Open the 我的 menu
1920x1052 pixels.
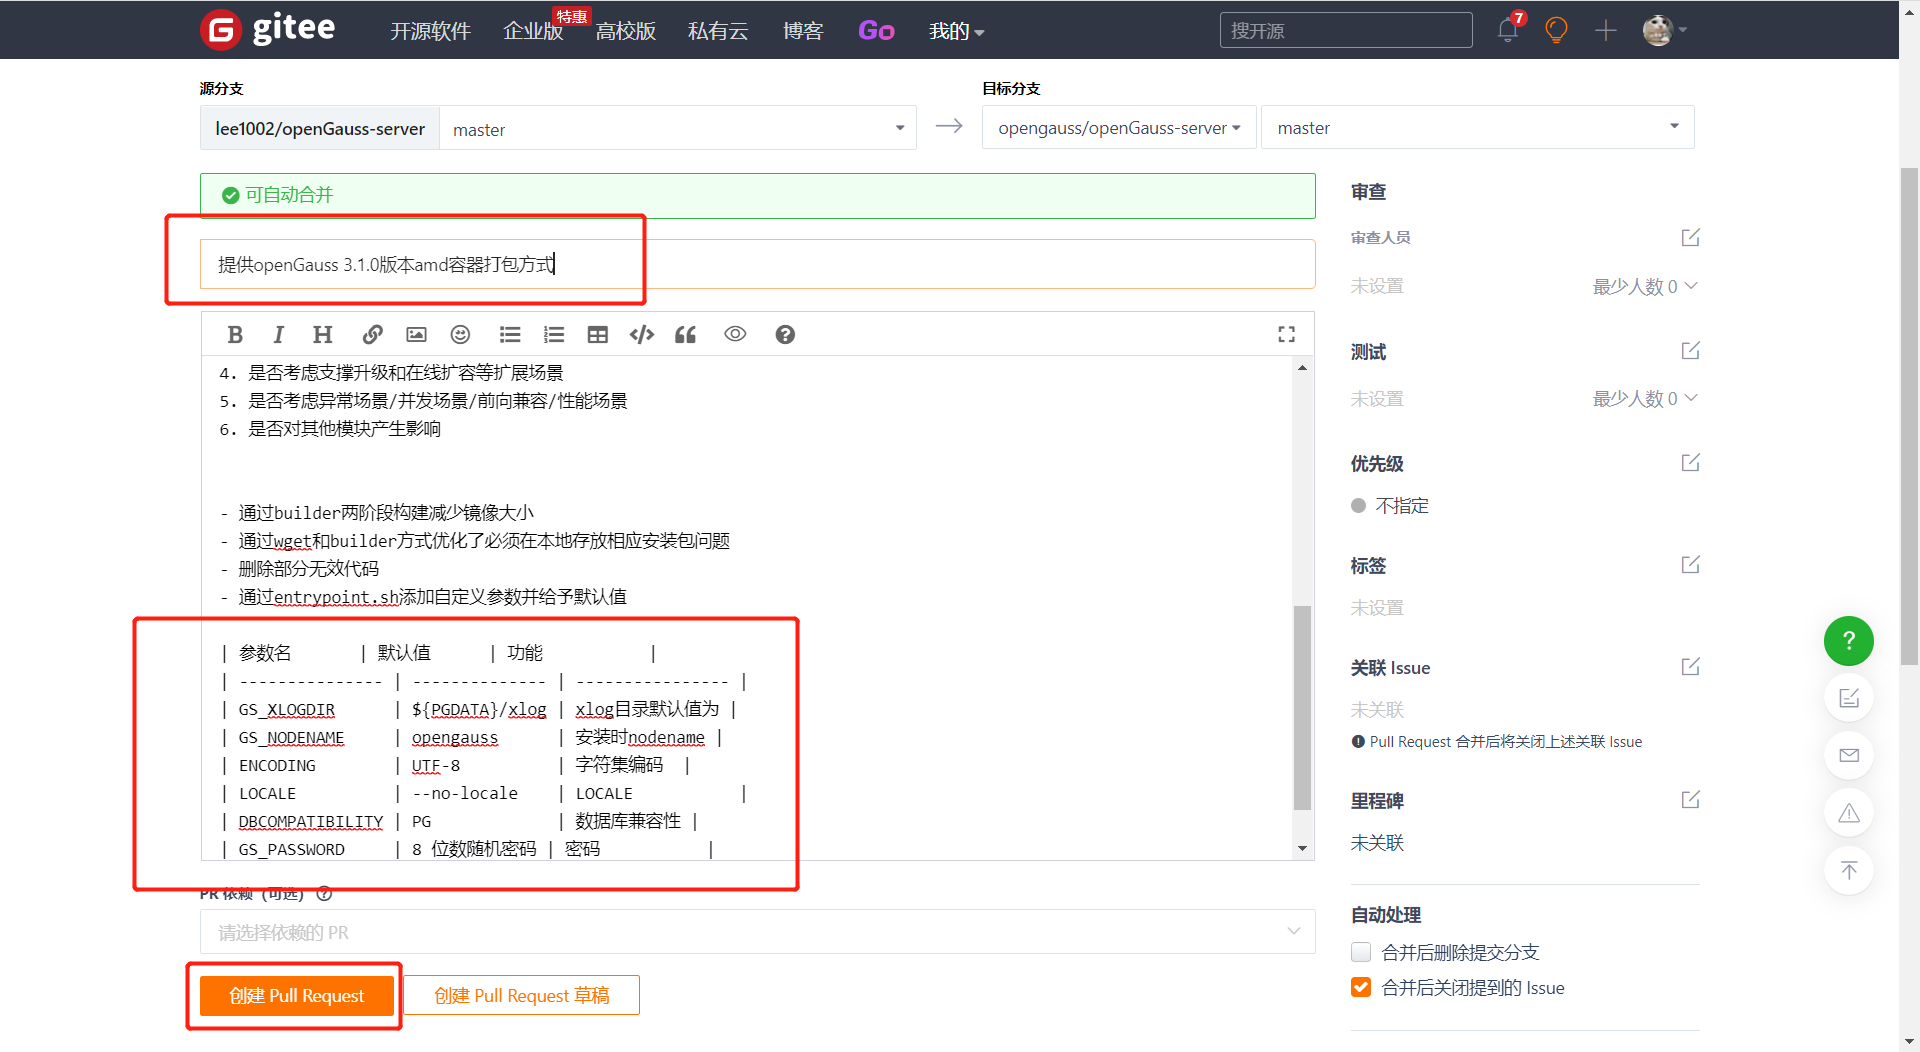pos(956,31)
